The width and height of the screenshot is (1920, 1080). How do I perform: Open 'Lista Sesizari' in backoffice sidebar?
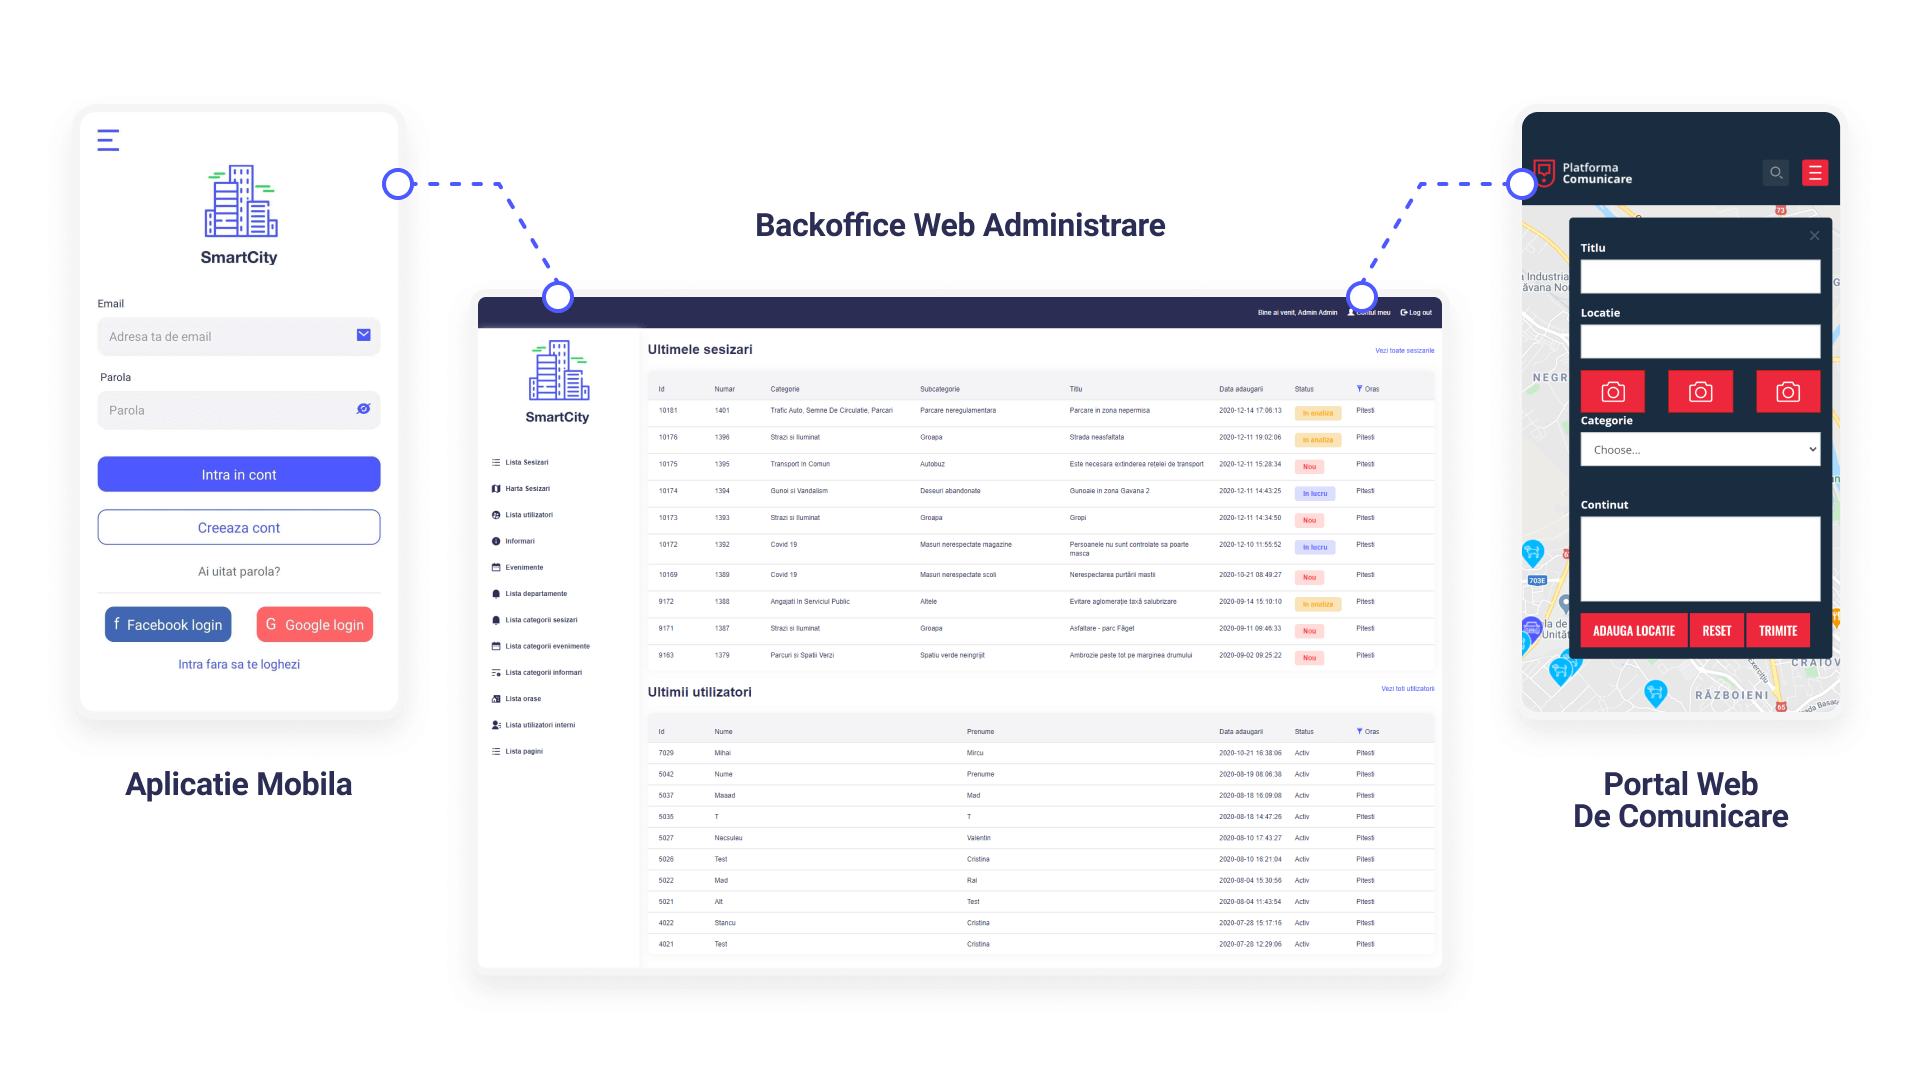coord(527,462)
